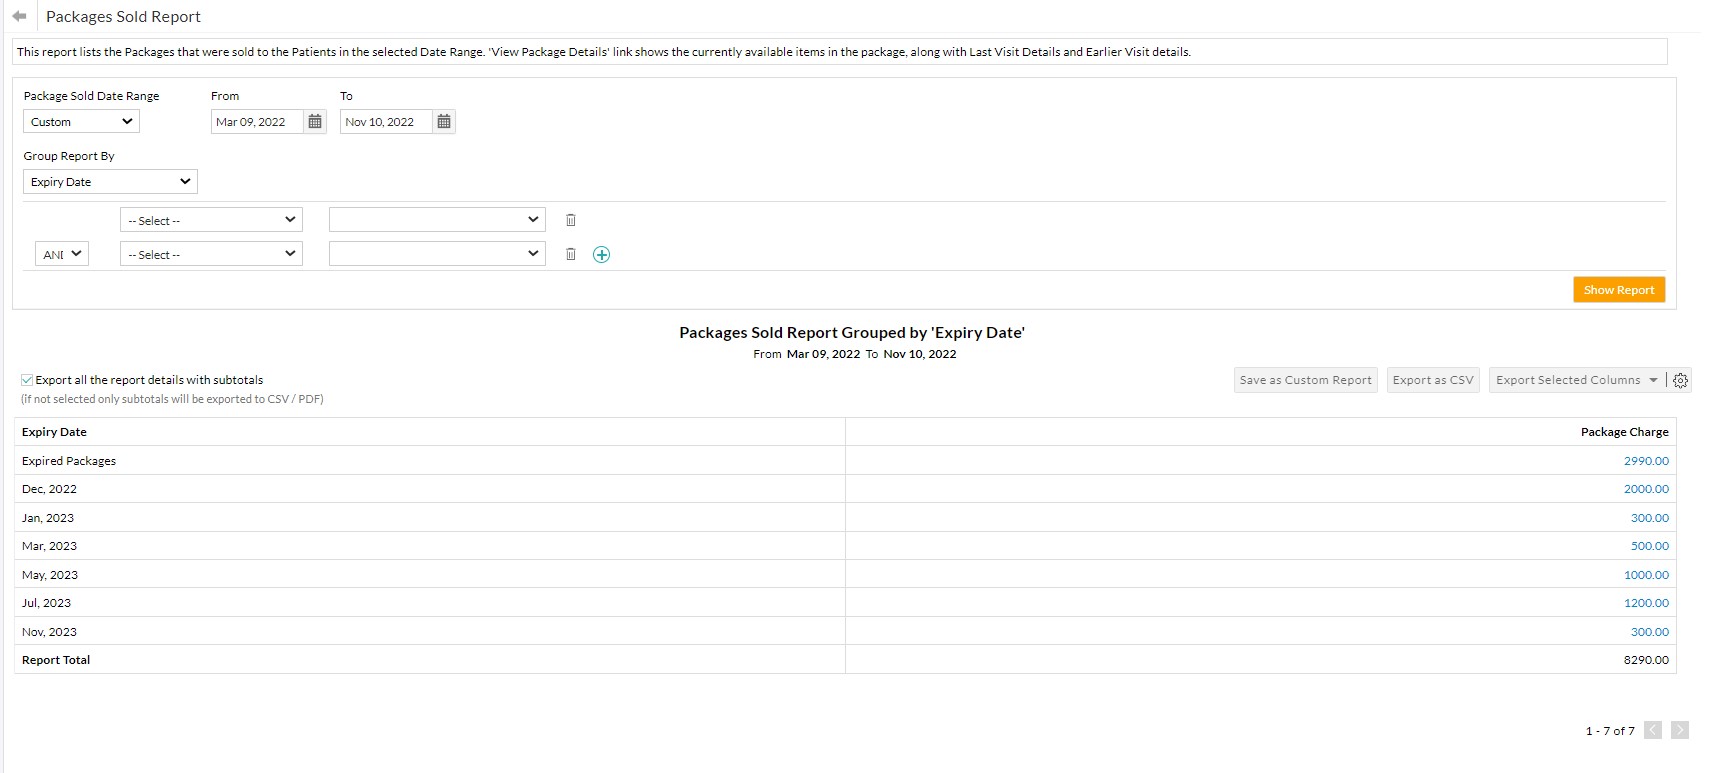Open the Package Sold Date Range Custom dropdown

coord(81,122)
